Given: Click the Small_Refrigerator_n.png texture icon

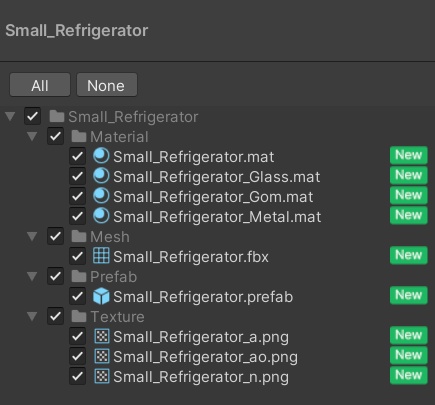Looking at the screenshot, I should 102,376.
